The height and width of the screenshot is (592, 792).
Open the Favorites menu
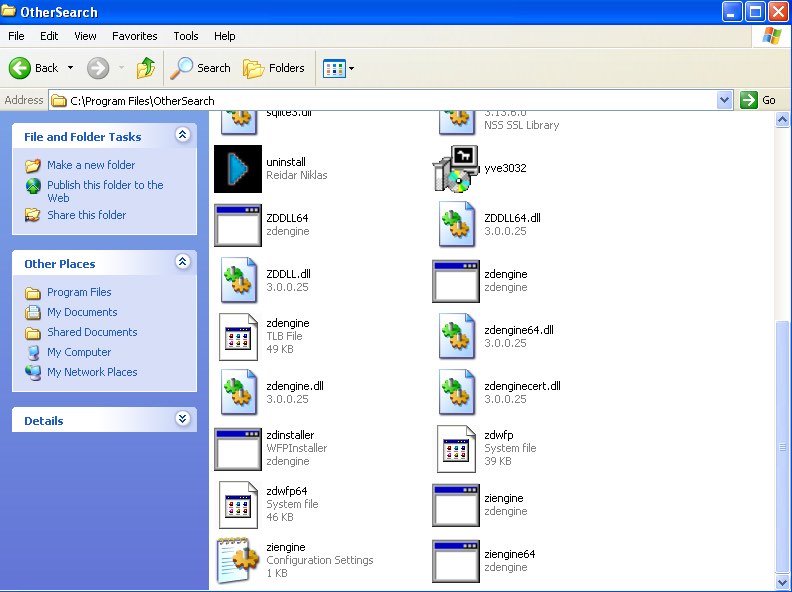click(134, 36)
